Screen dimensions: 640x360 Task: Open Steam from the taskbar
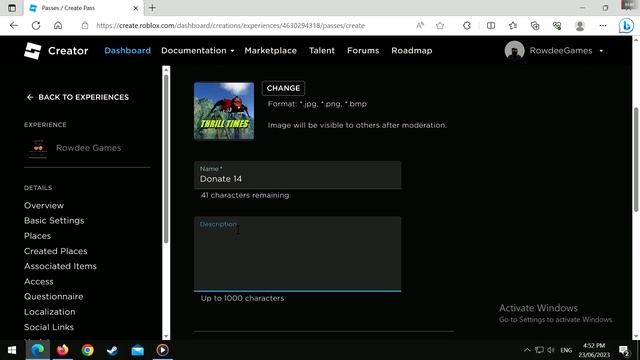[112, 350]
